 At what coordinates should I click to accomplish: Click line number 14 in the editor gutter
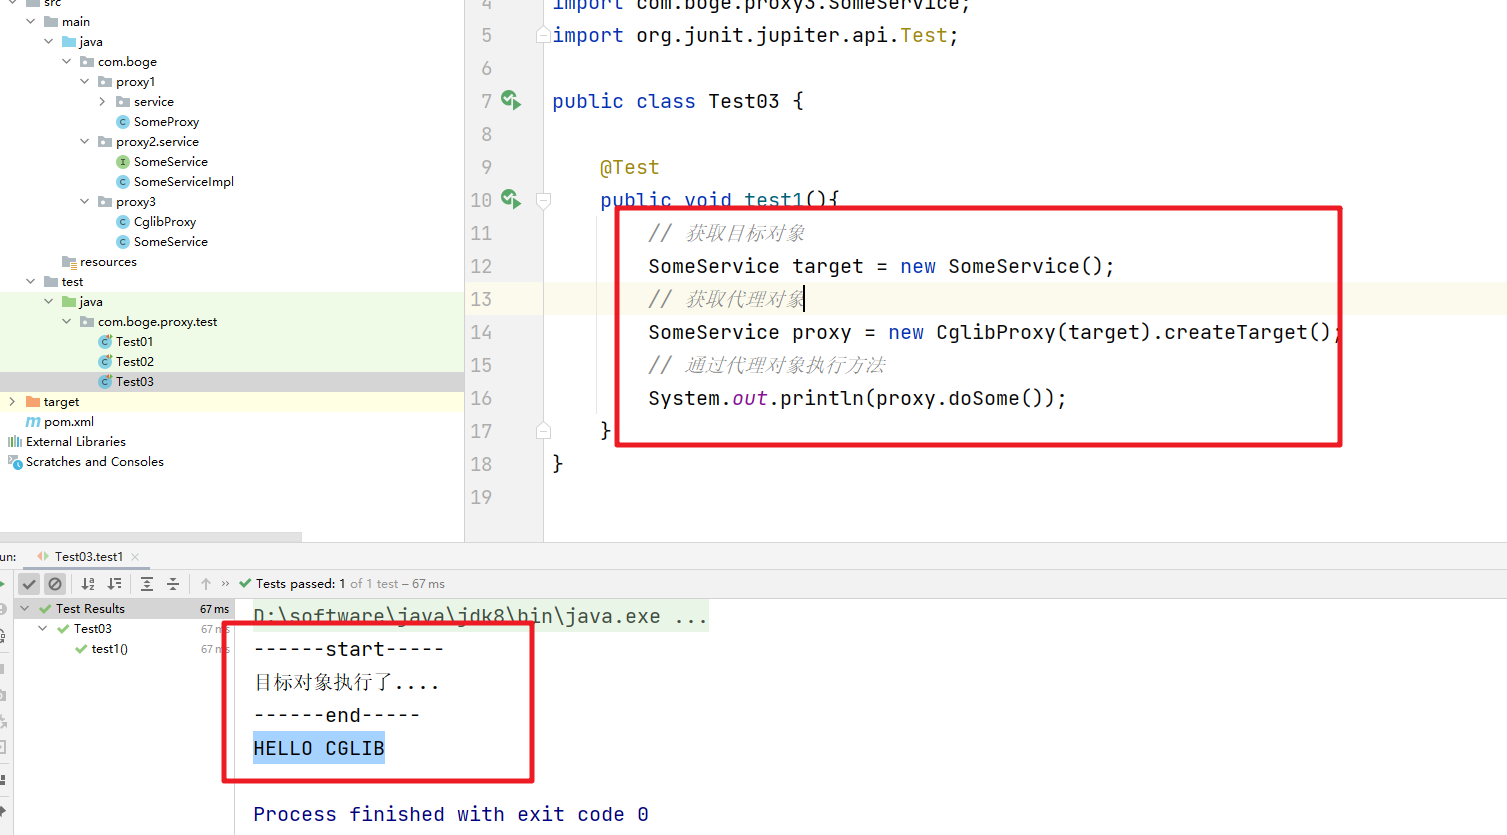481,332
